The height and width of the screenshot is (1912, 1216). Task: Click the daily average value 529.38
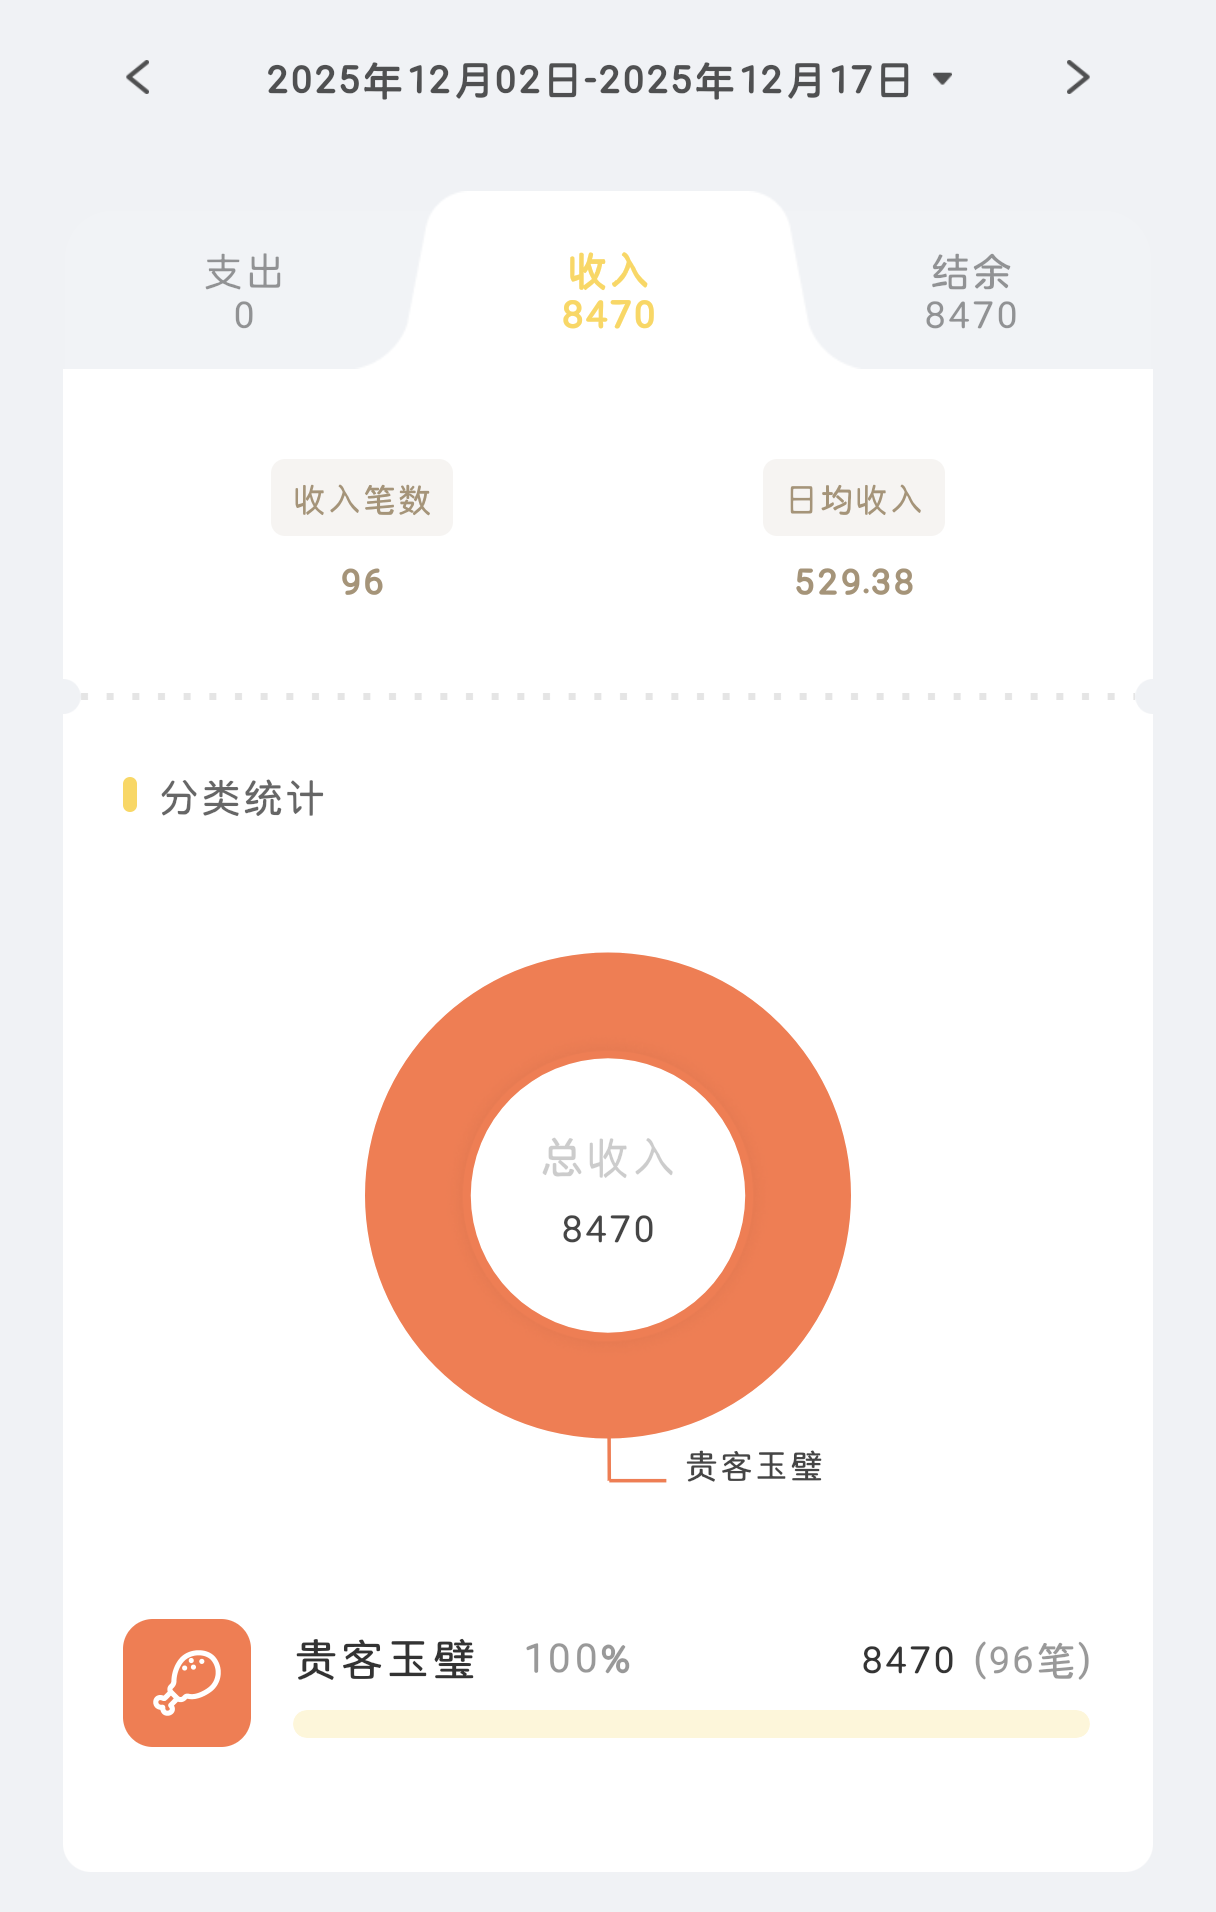854,582
